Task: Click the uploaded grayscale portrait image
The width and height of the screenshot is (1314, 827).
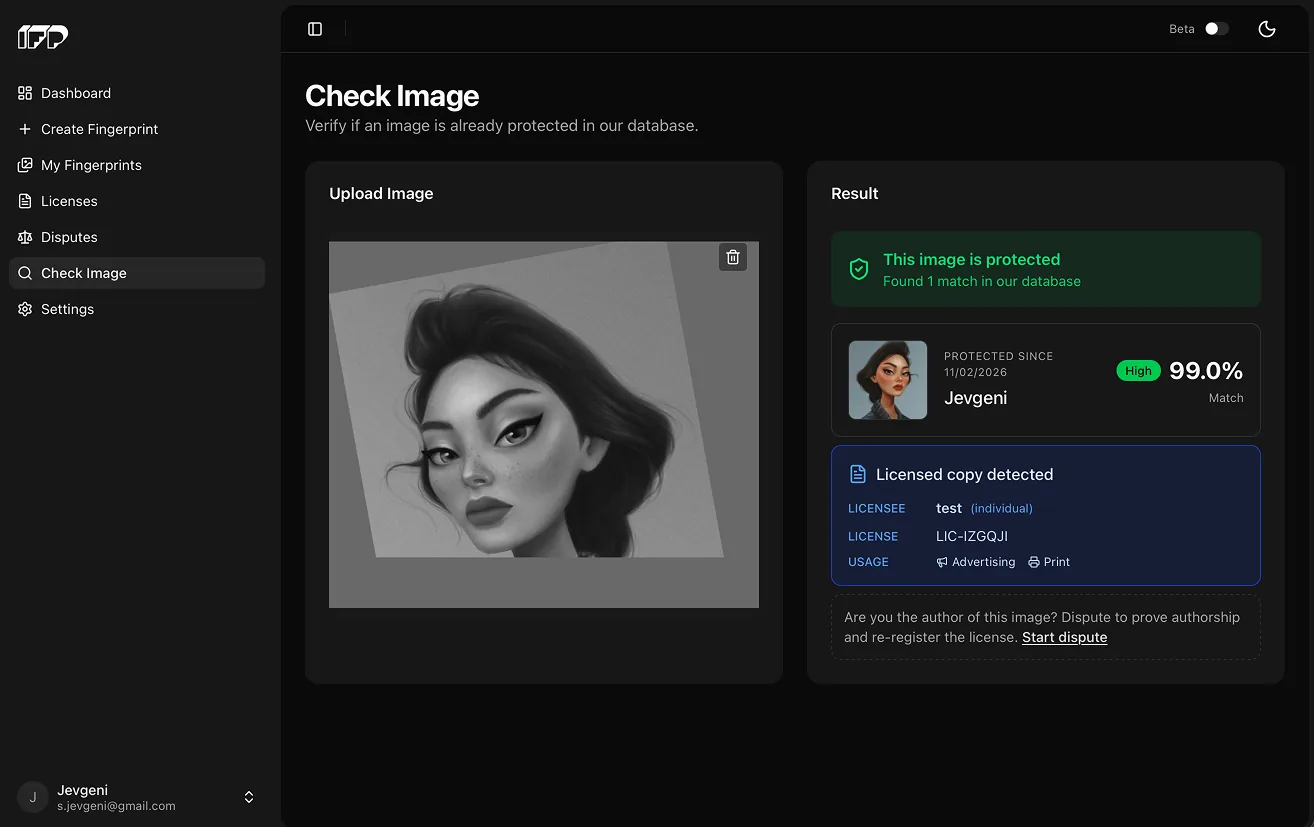Action: tap(544, 424)
